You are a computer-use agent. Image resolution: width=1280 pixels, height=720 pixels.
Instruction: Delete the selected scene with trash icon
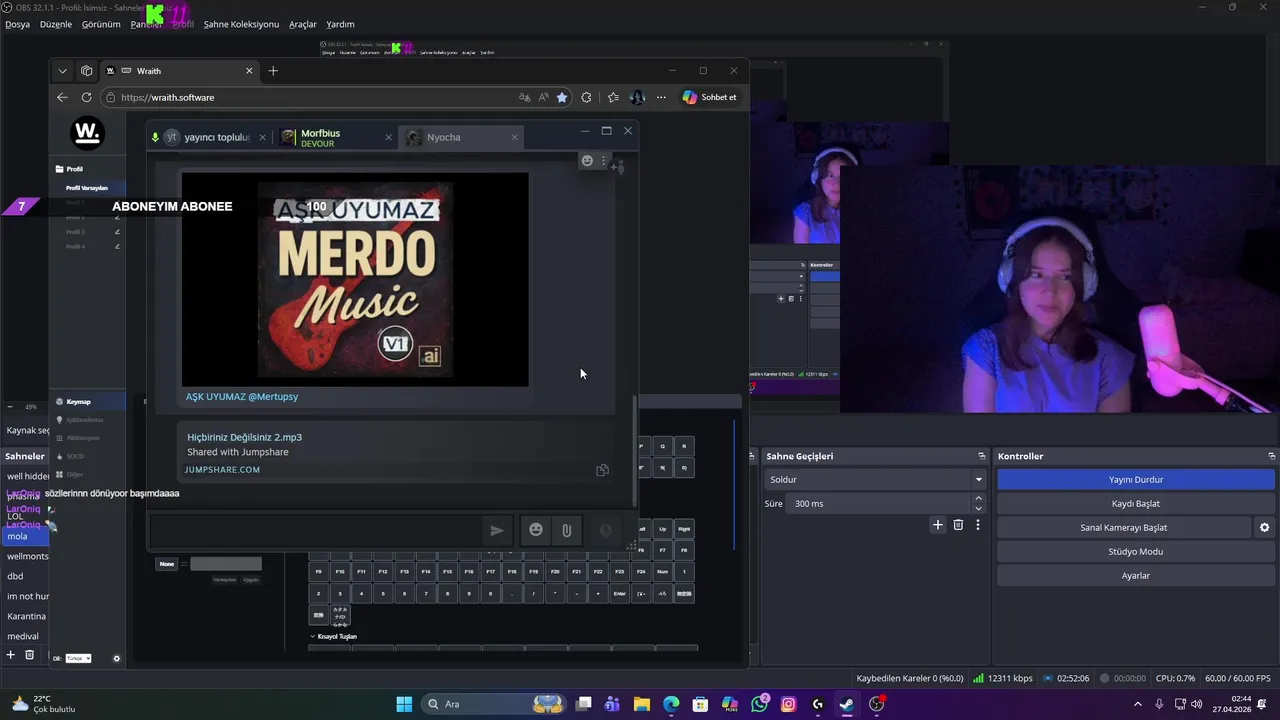tap(30, 655)
